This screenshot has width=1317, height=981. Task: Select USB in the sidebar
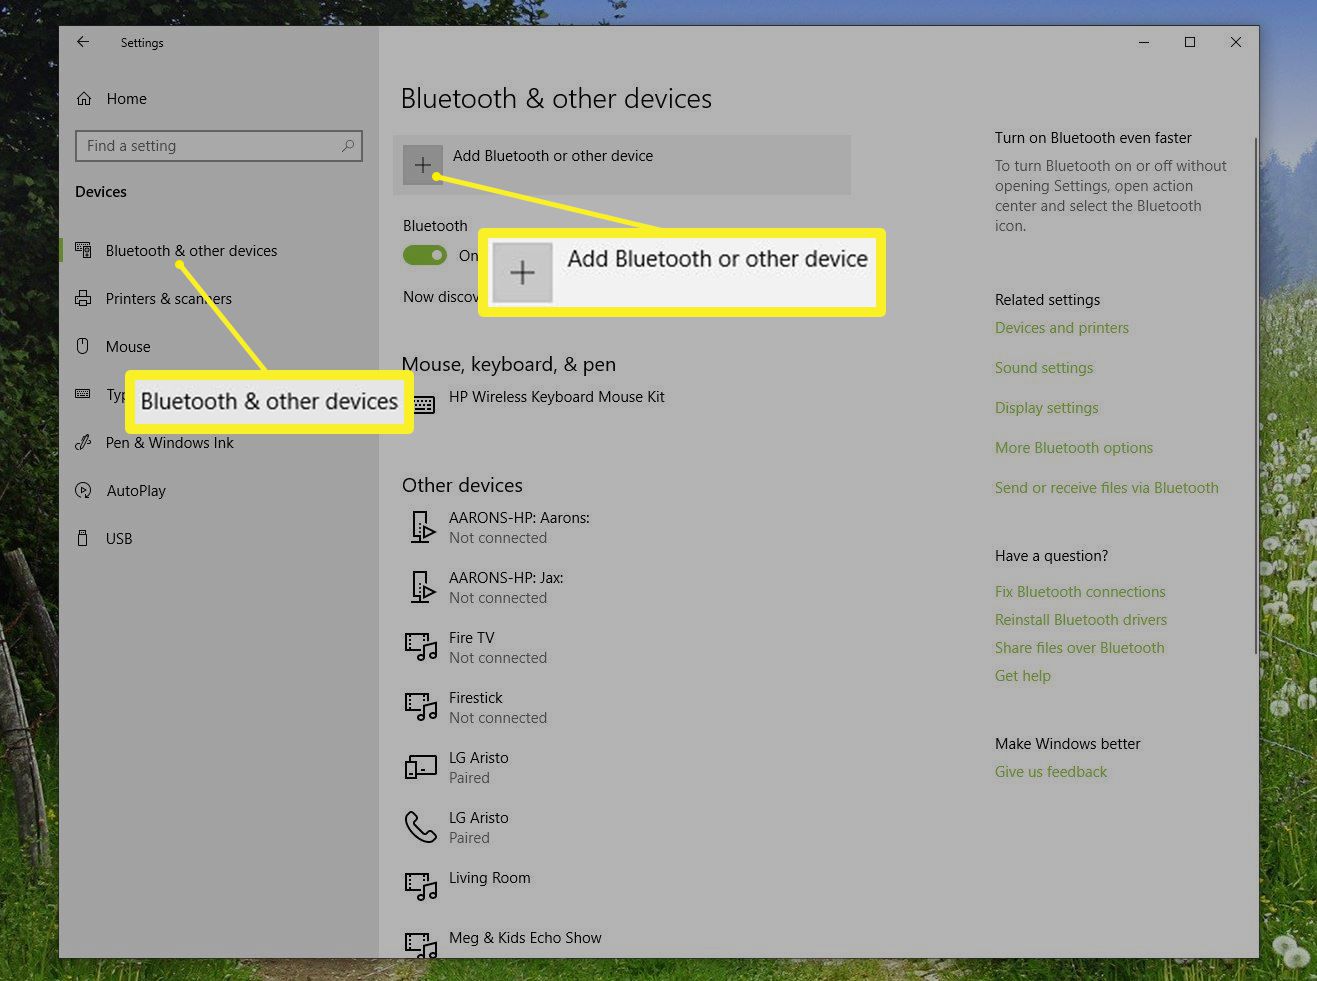point(119,539)
